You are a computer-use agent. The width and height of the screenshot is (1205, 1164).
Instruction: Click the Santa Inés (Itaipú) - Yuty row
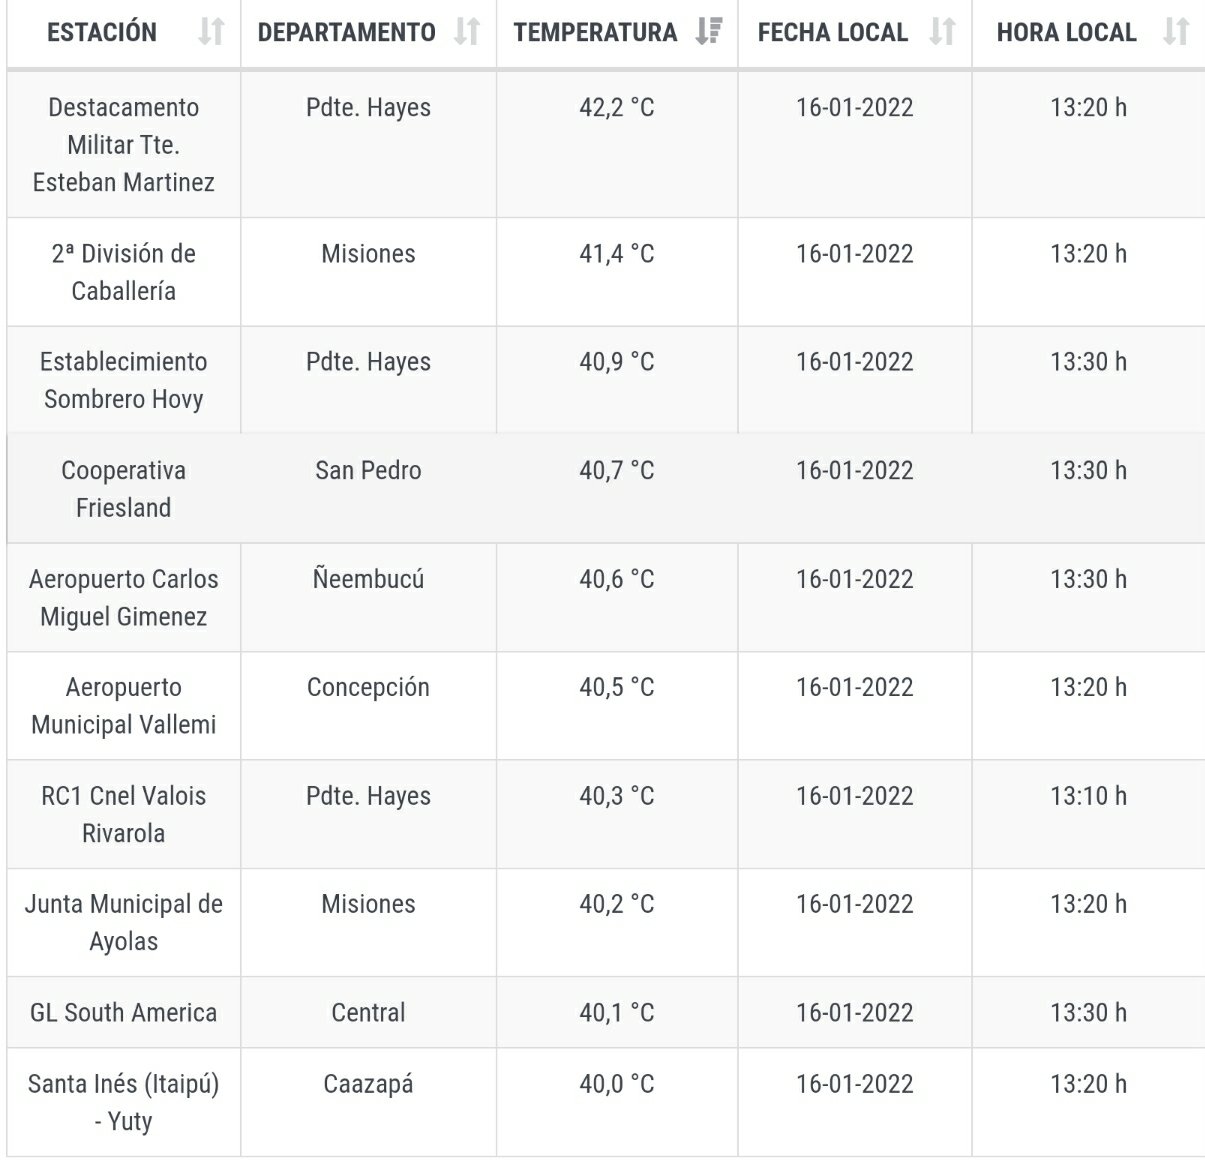click(x=606, y=1102)
